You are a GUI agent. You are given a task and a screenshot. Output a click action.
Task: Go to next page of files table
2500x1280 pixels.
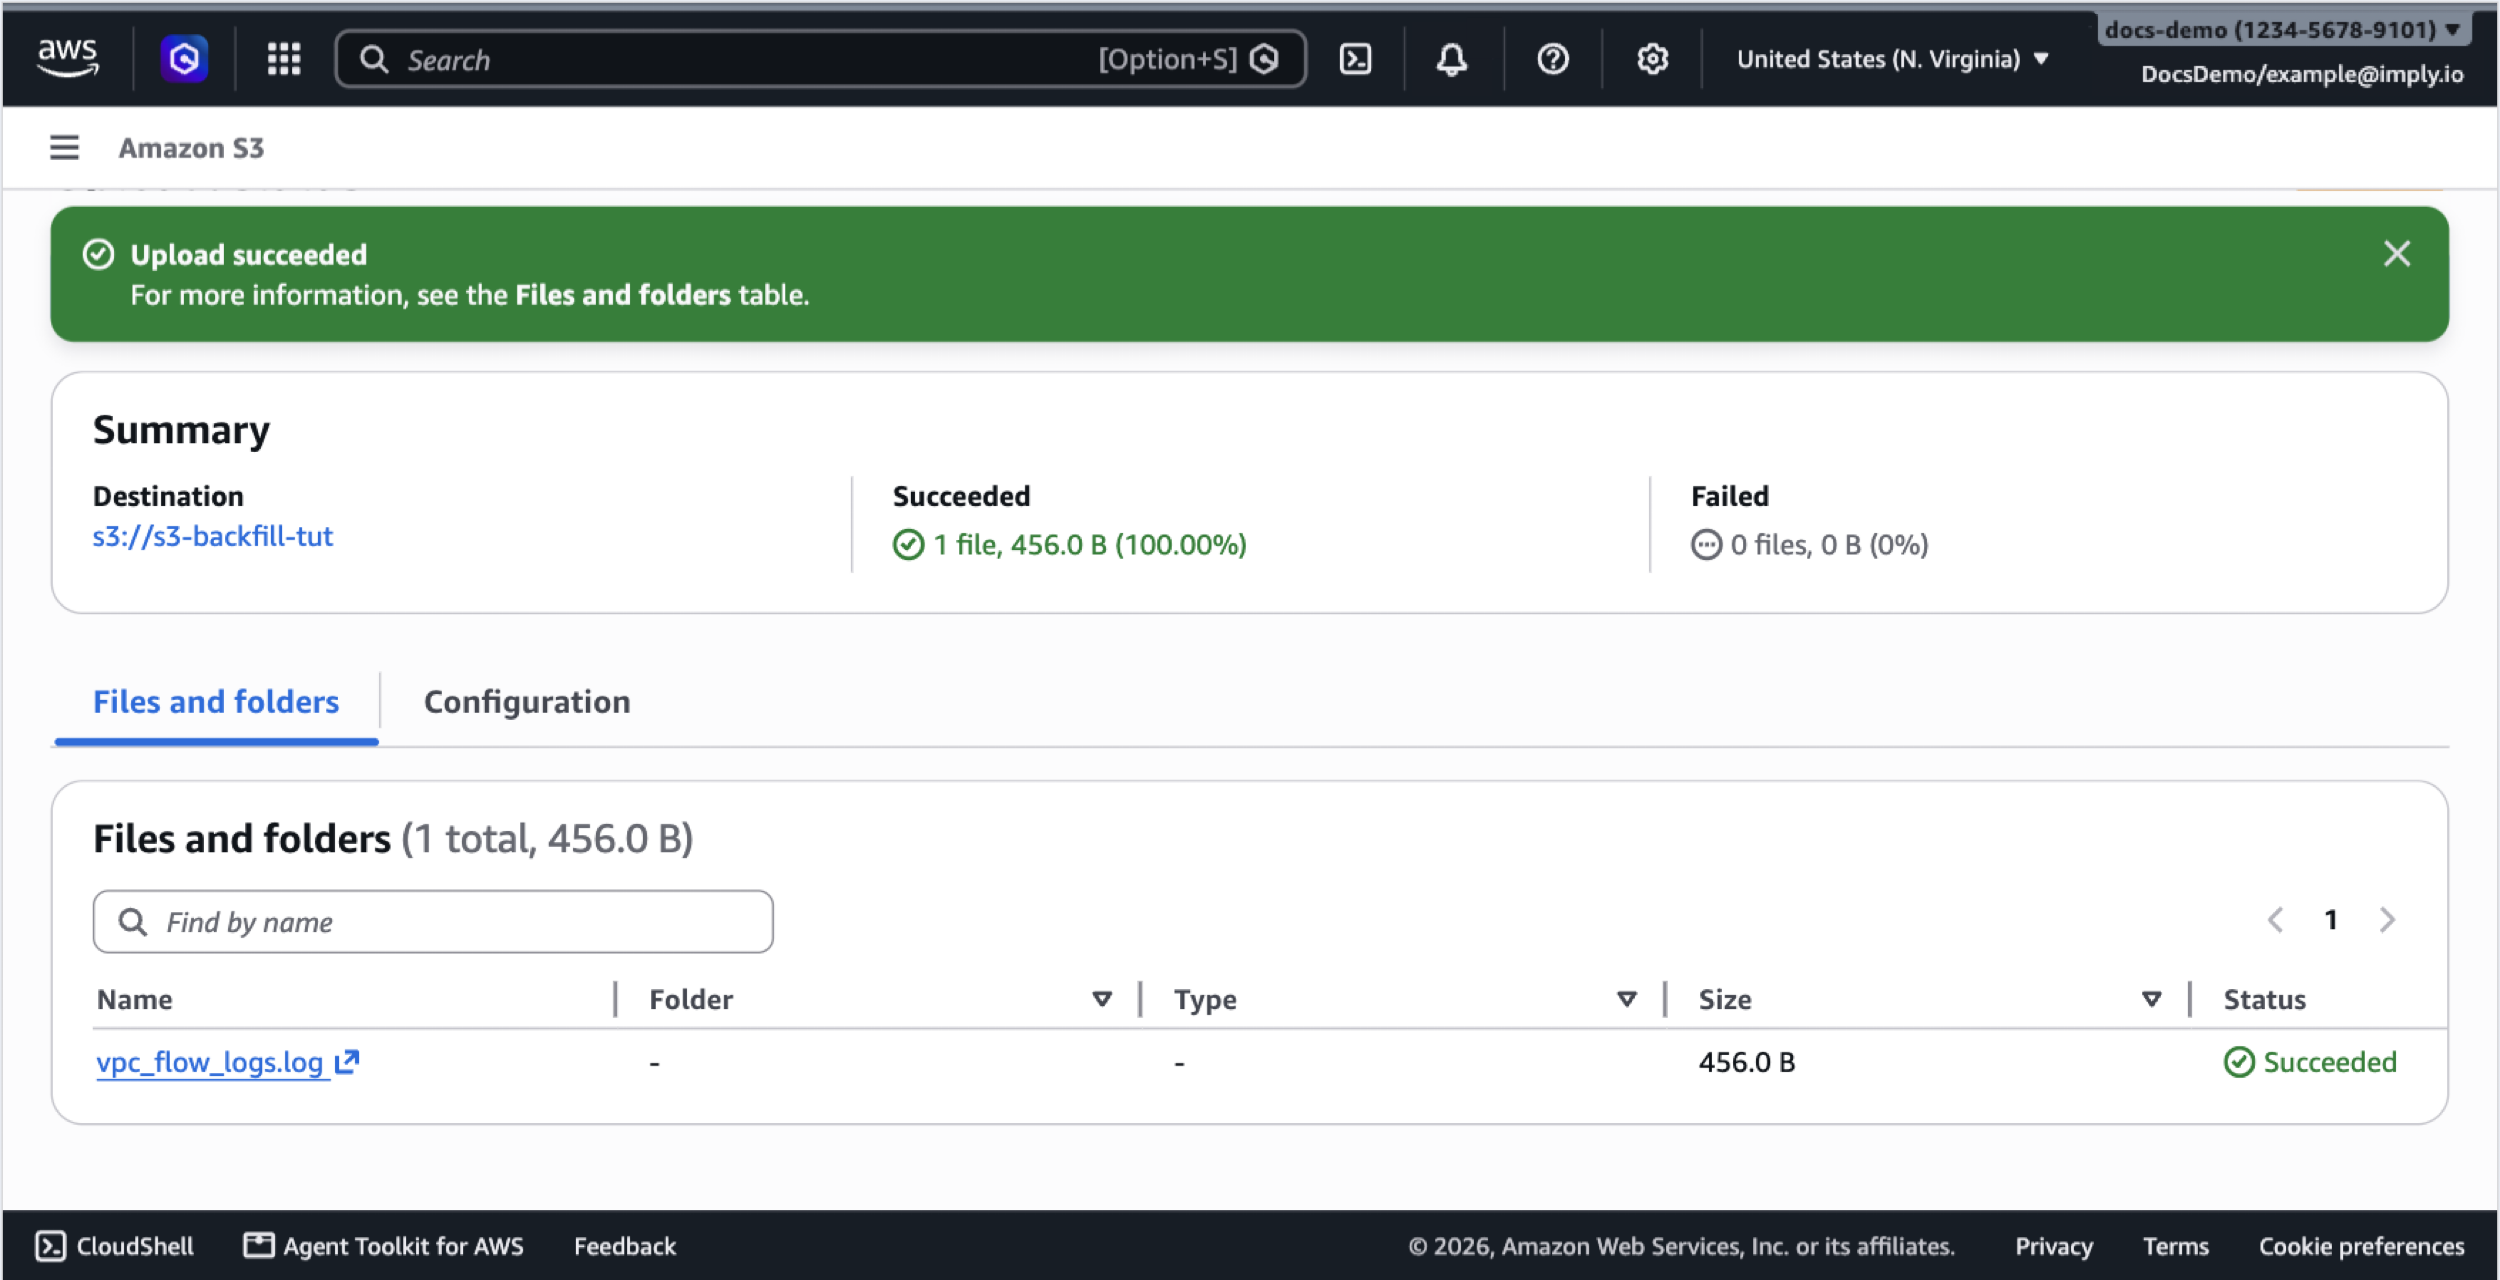pos(2387,920)
